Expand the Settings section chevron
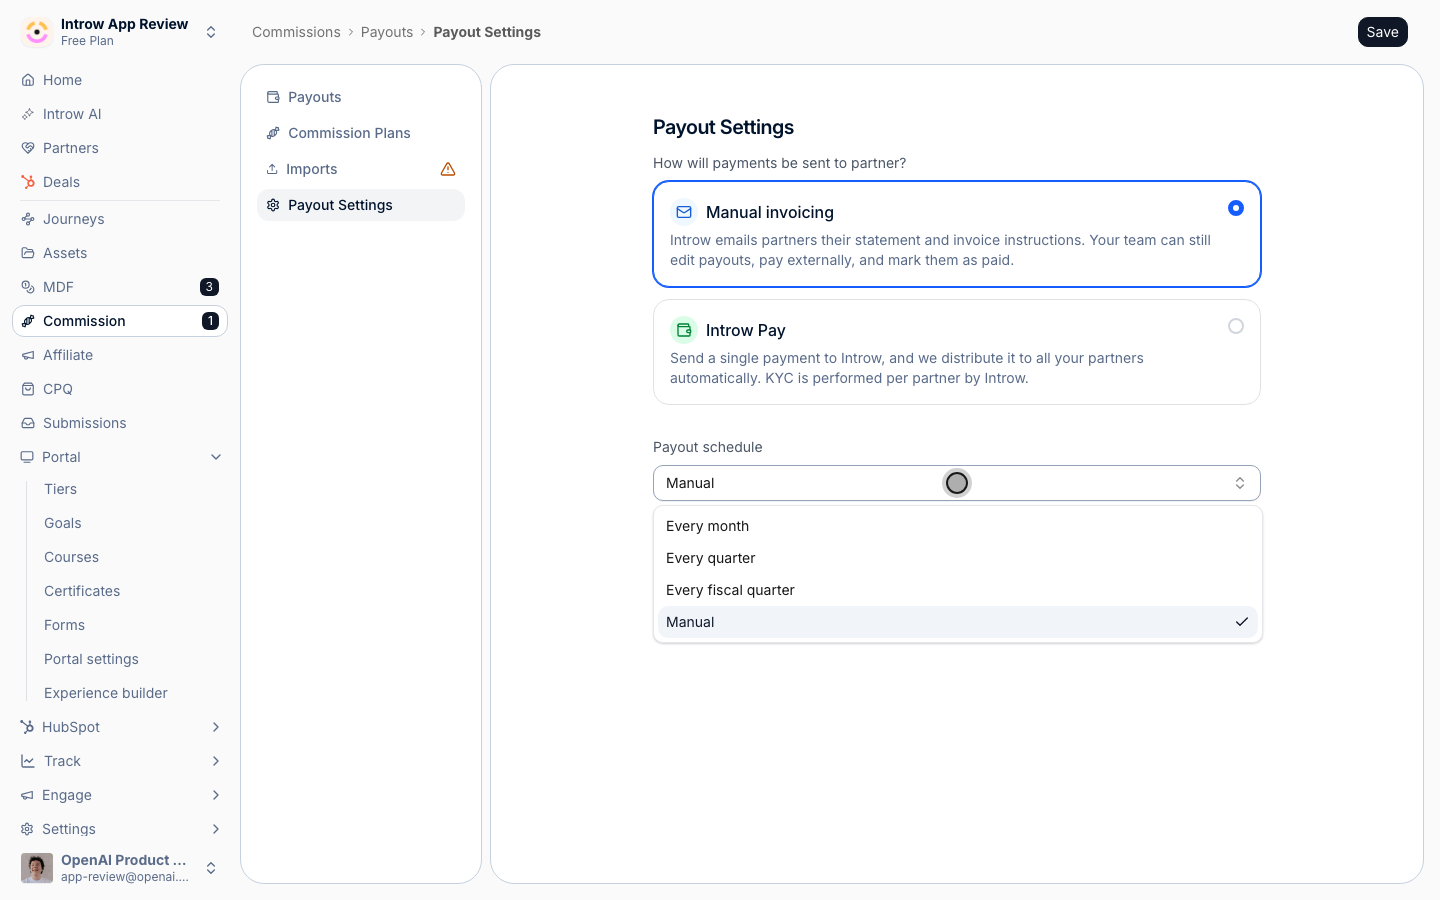1440x900 pixels. (216, 829)
